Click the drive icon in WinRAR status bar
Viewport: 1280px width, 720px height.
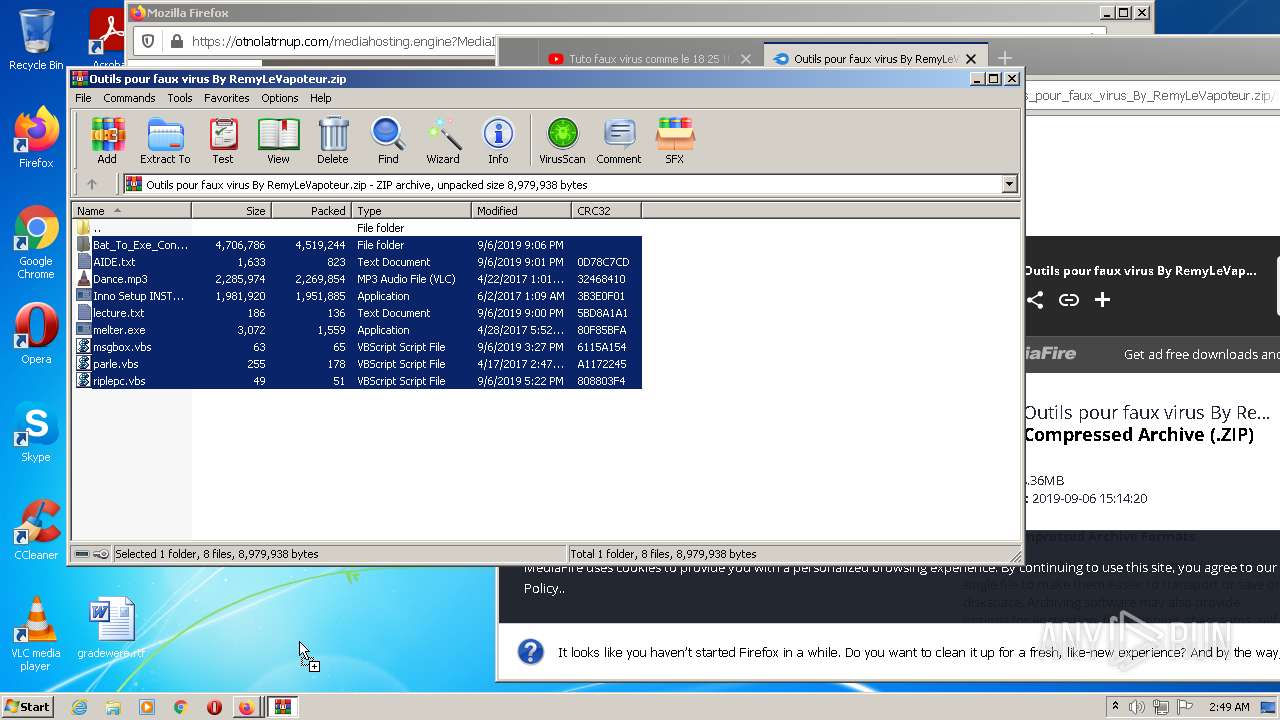tap(83, 554)
